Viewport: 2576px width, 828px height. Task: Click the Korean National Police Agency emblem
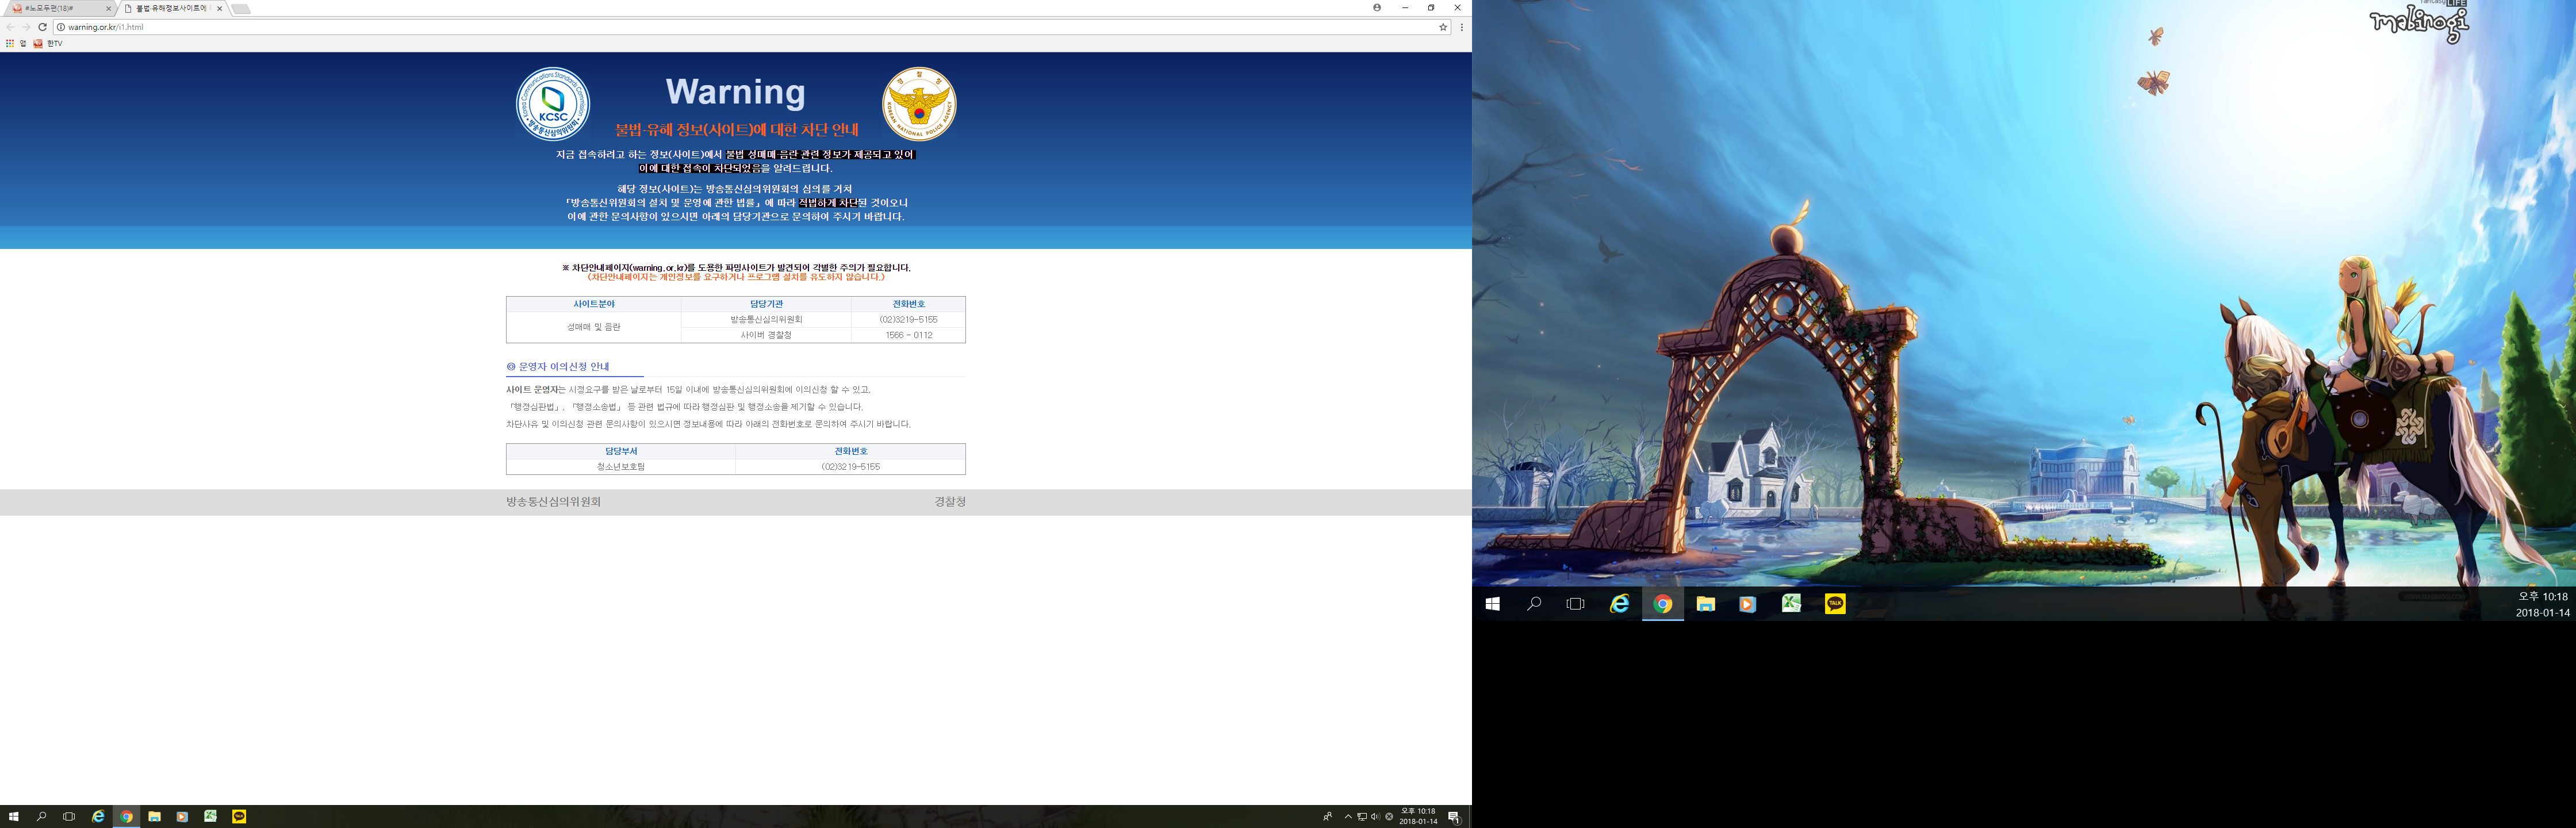[x=919, y=104]
